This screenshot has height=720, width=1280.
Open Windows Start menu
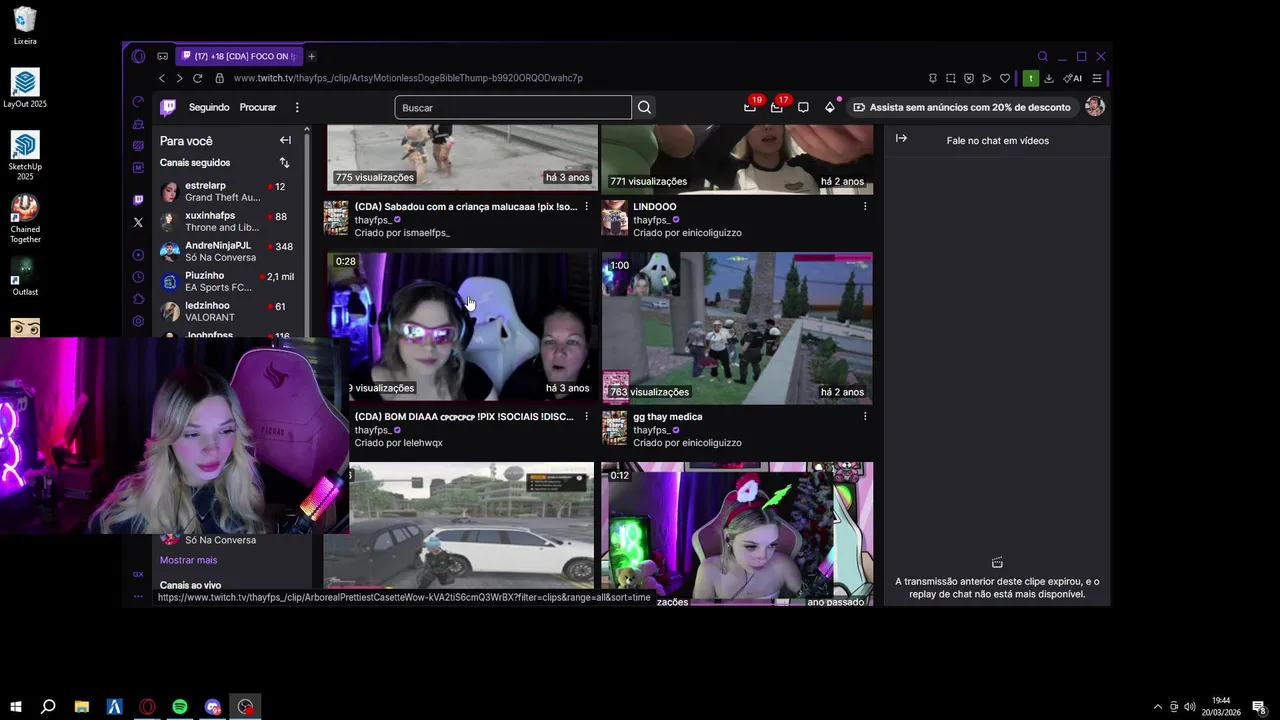tap(16, 707)
